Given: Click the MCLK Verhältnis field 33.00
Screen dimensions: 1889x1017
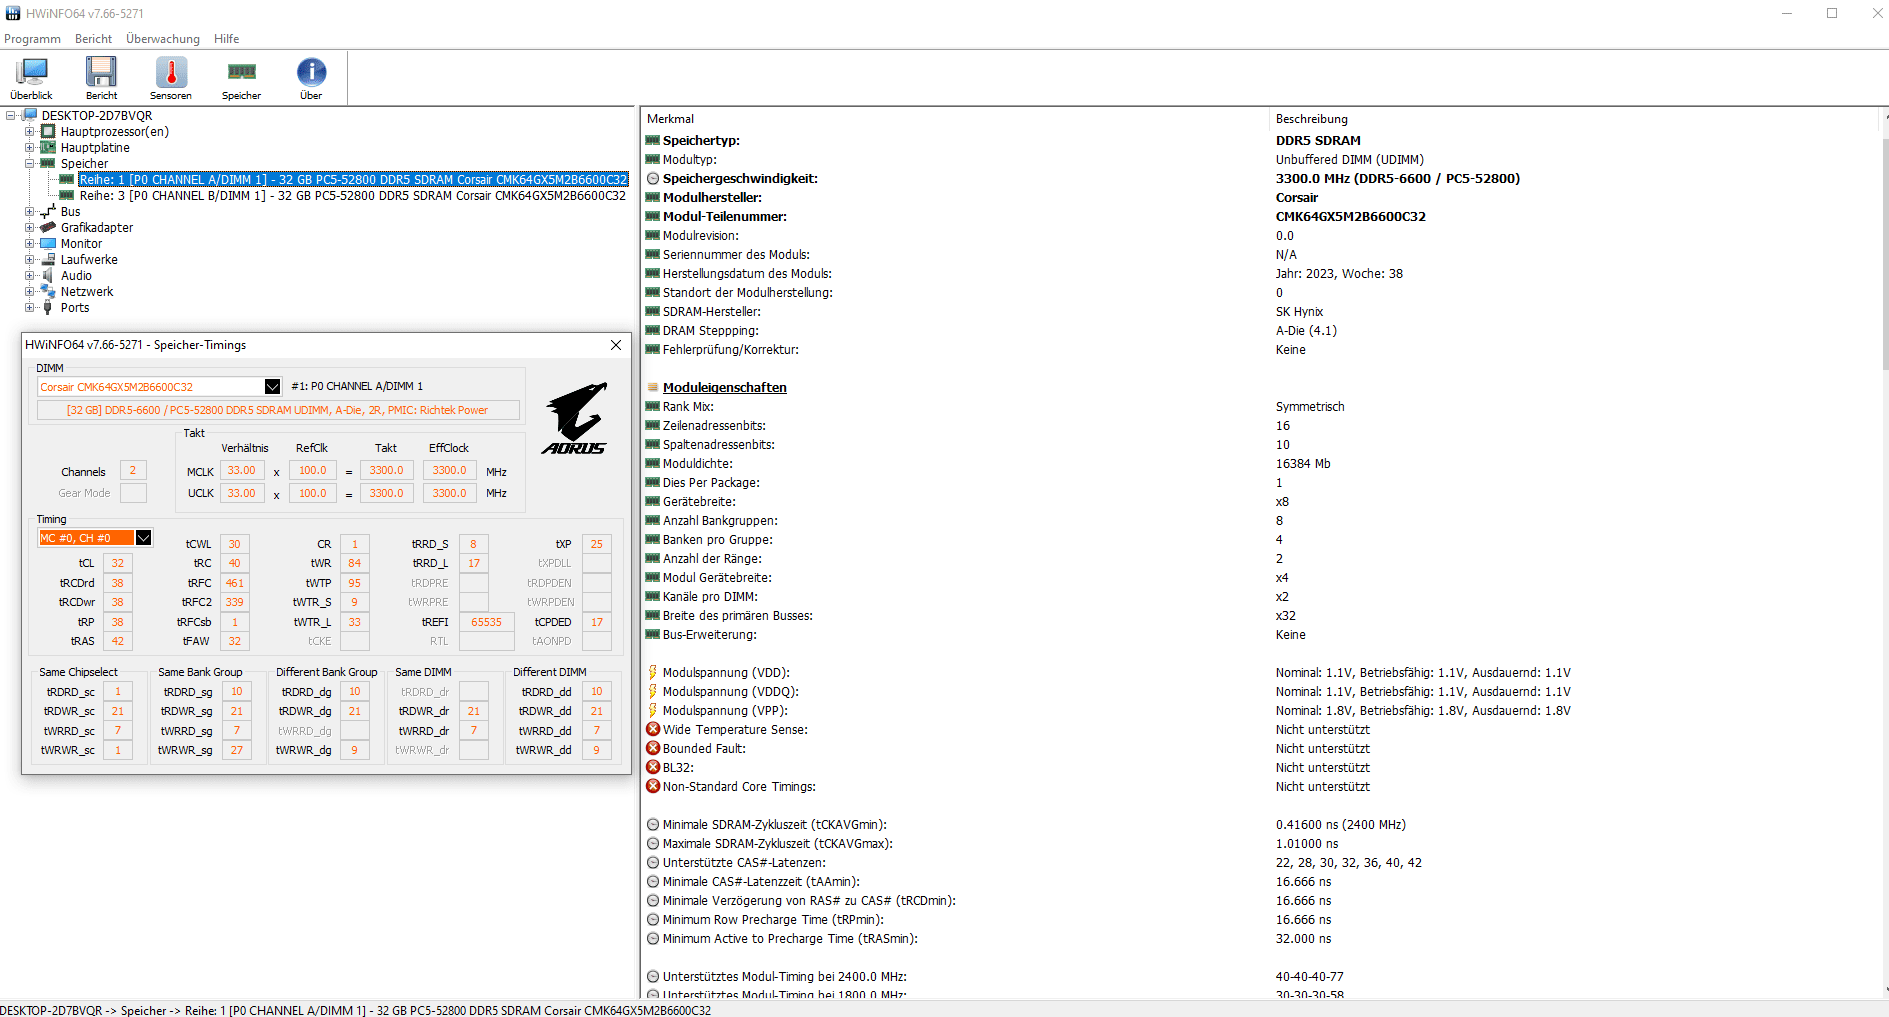Looking at the screenshot, I should [242, 470].
